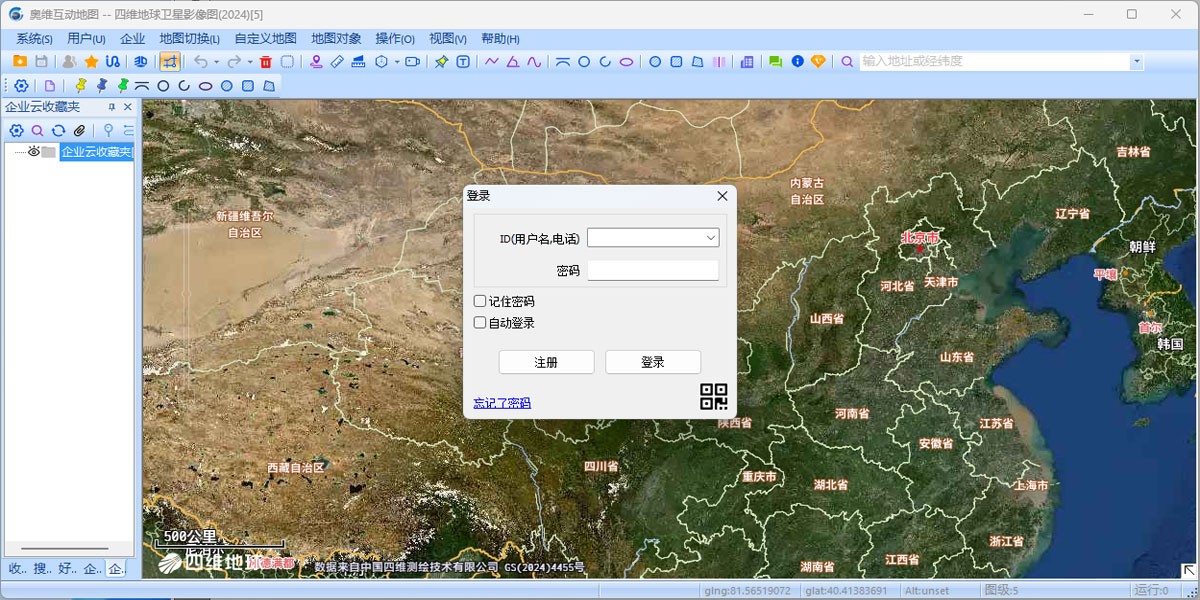The width and height of the screenshot is (1200, 600).
Task: Expand the address search box dropdown arrow
Action: [1136, 62]
